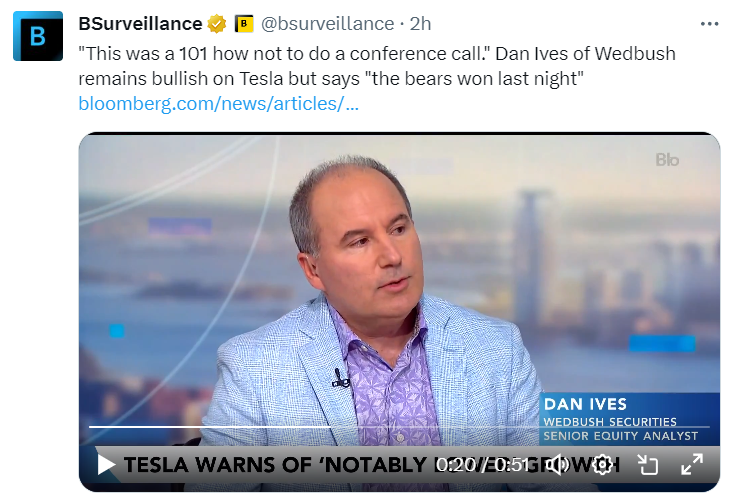
Task: Click the BSurveillance display name
Action: [140, 23]
